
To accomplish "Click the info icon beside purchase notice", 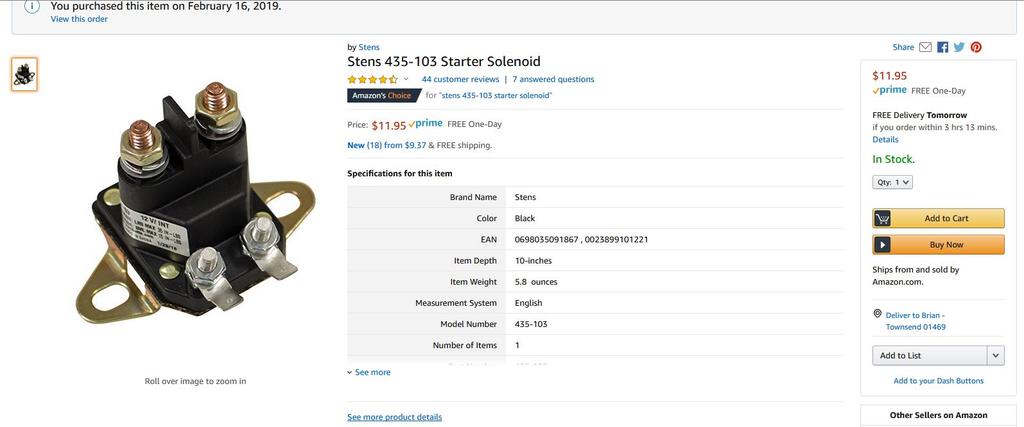I will pos(31,6).
